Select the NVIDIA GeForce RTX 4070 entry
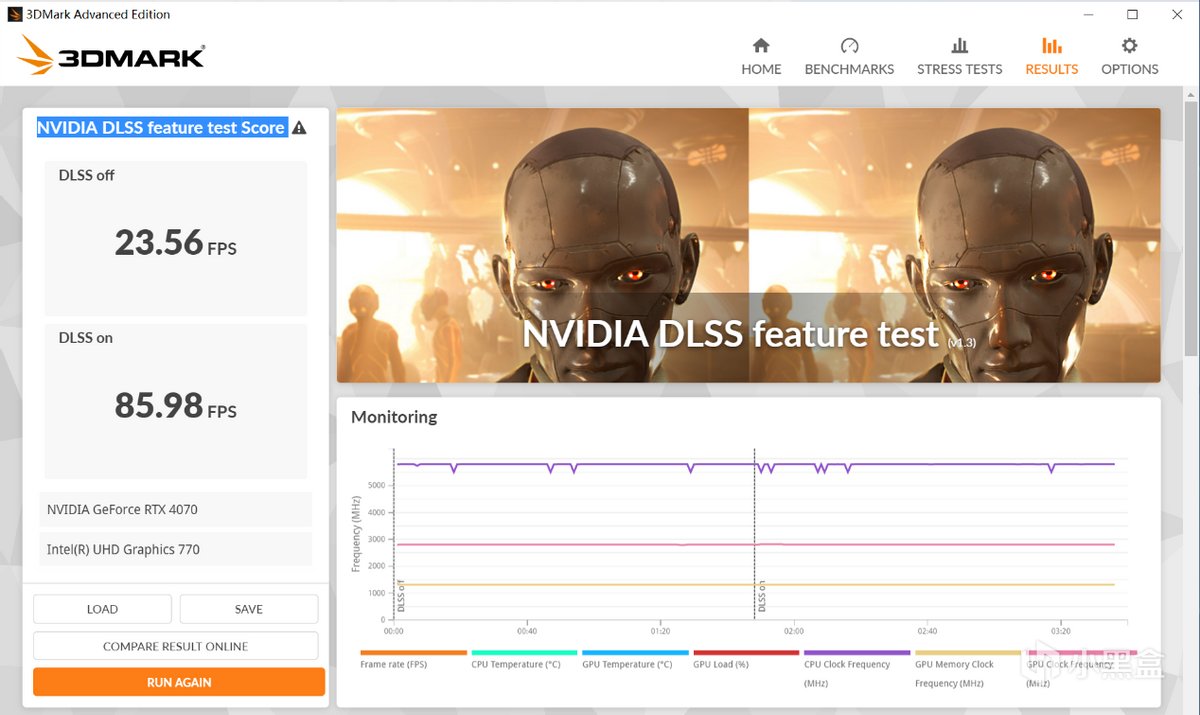 point(176,509)
